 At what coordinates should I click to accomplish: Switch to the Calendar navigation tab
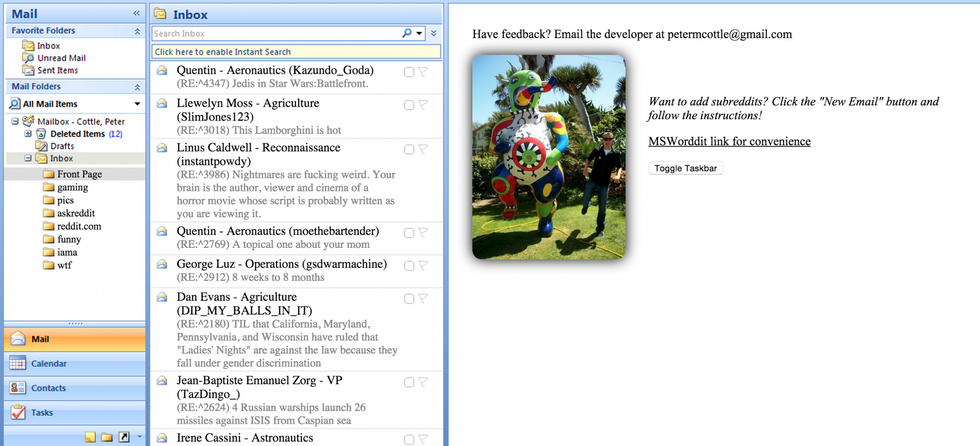point(75,364)
